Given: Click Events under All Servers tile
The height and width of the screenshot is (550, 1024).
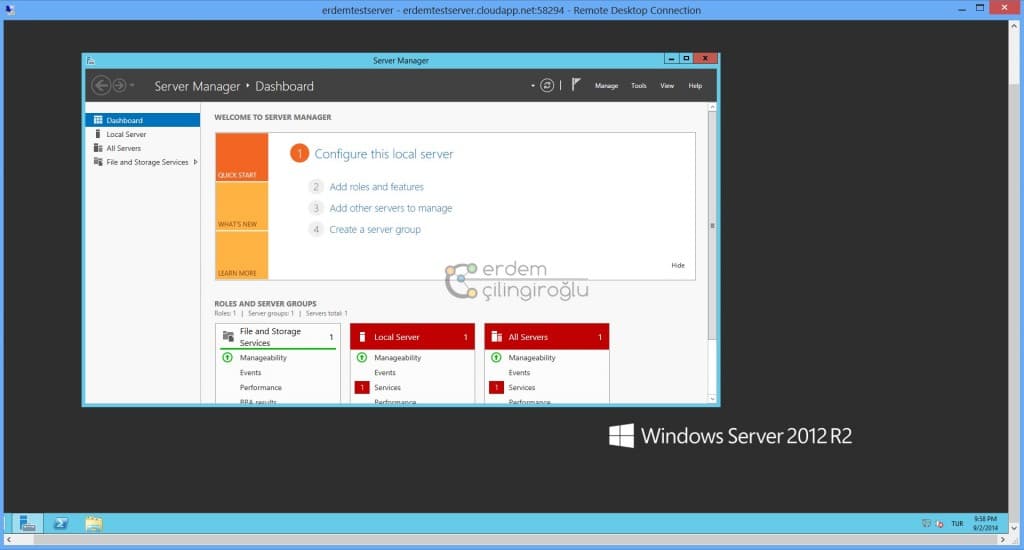Looking at the screenshot, I should pos(519,373).
